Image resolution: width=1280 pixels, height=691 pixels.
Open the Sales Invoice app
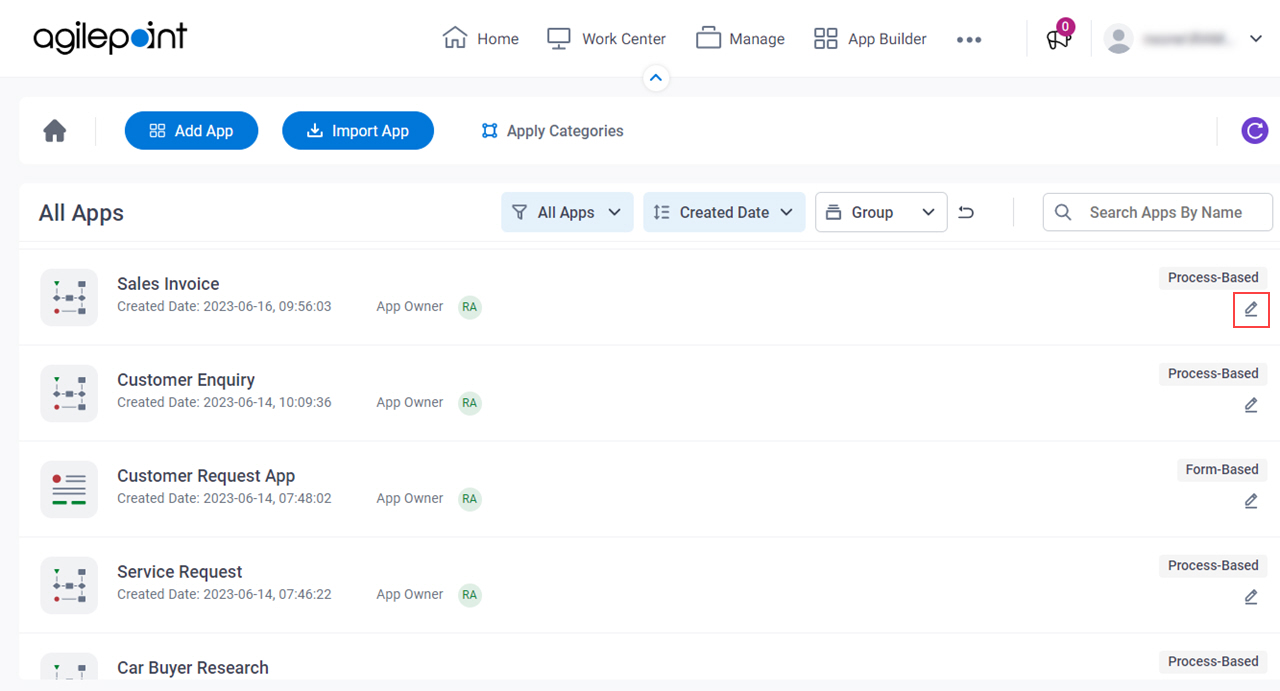(x=168, y=284)
